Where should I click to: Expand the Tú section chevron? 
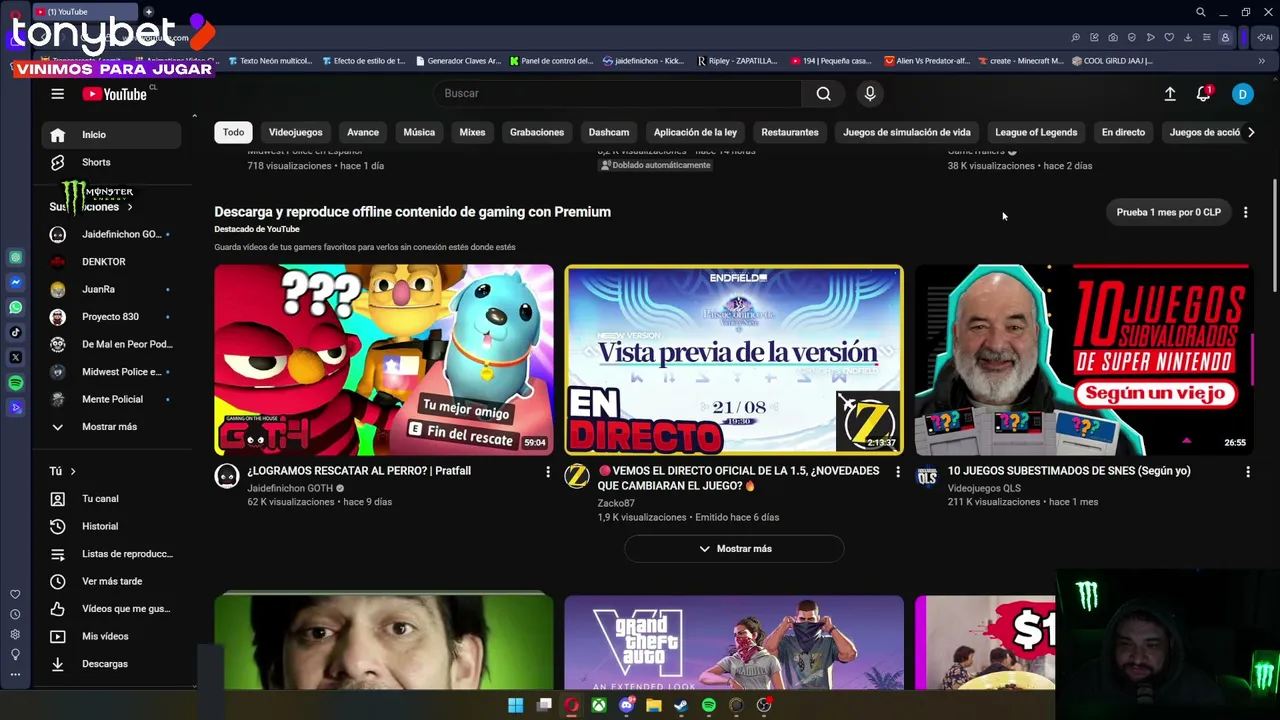(73, 471)
